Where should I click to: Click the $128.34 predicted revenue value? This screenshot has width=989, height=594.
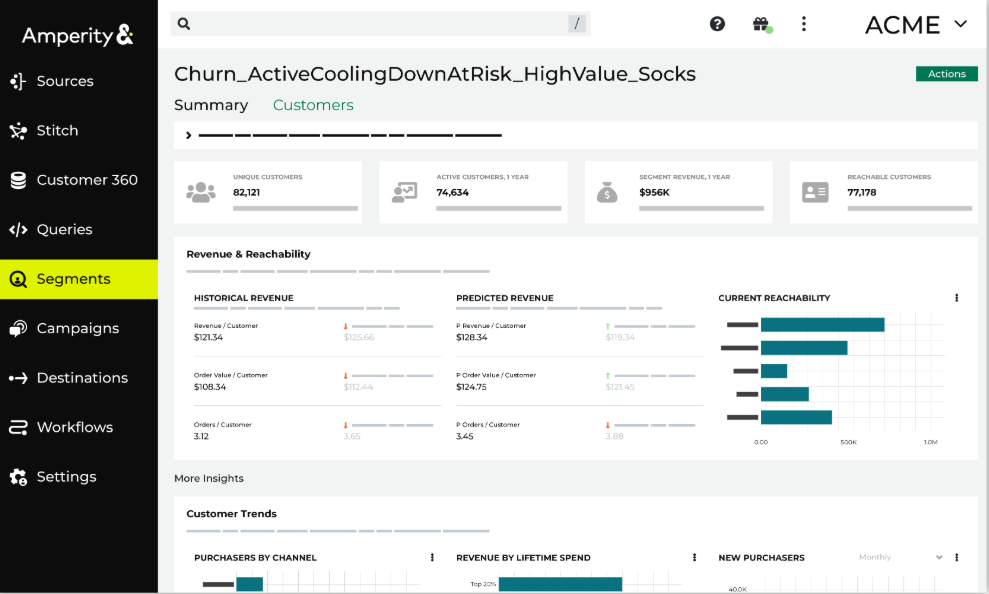point(472,337)
